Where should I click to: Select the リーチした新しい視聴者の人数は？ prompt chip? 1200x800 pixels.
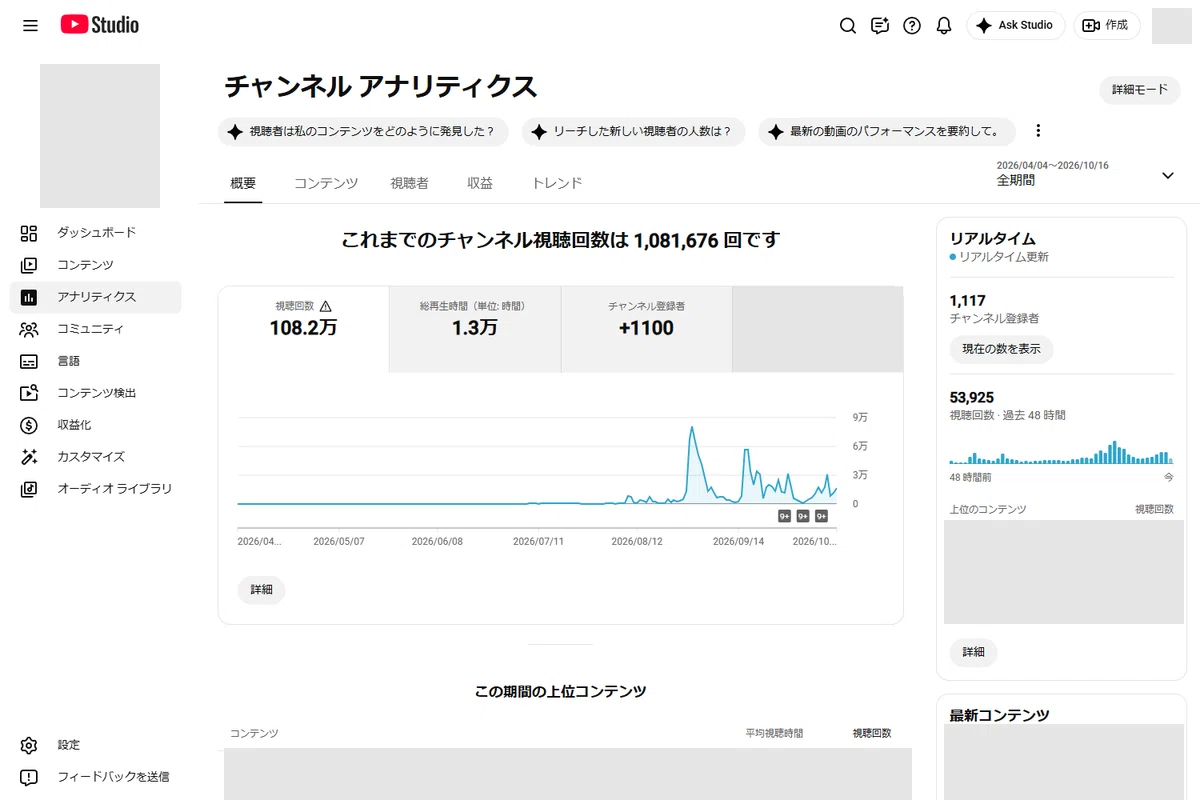click(x=634, y=132)
